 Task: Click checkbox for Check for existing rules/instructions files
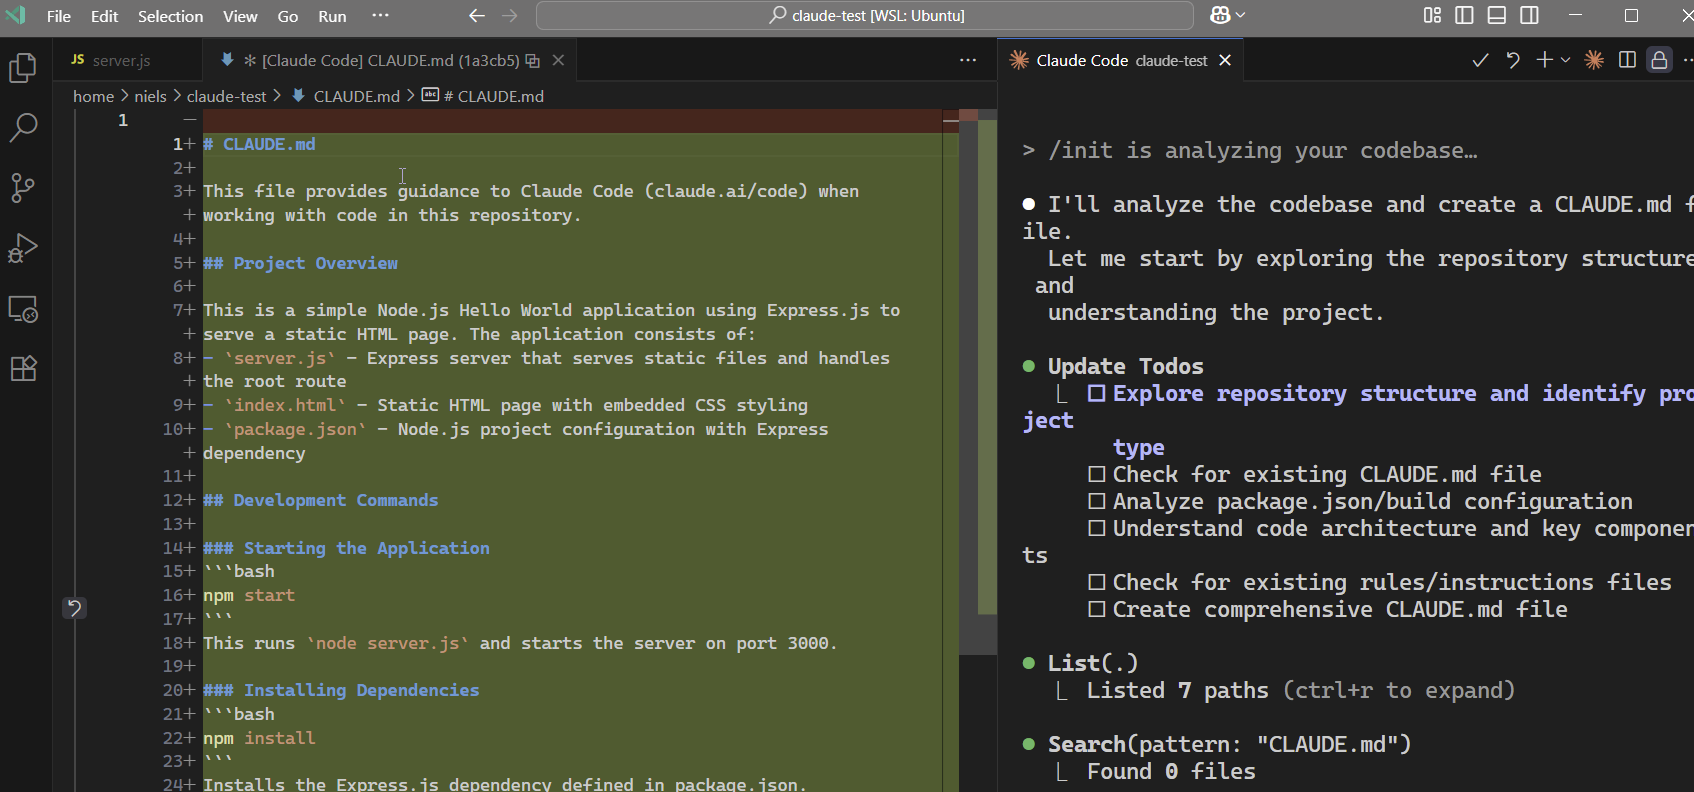click(1096, 582)
